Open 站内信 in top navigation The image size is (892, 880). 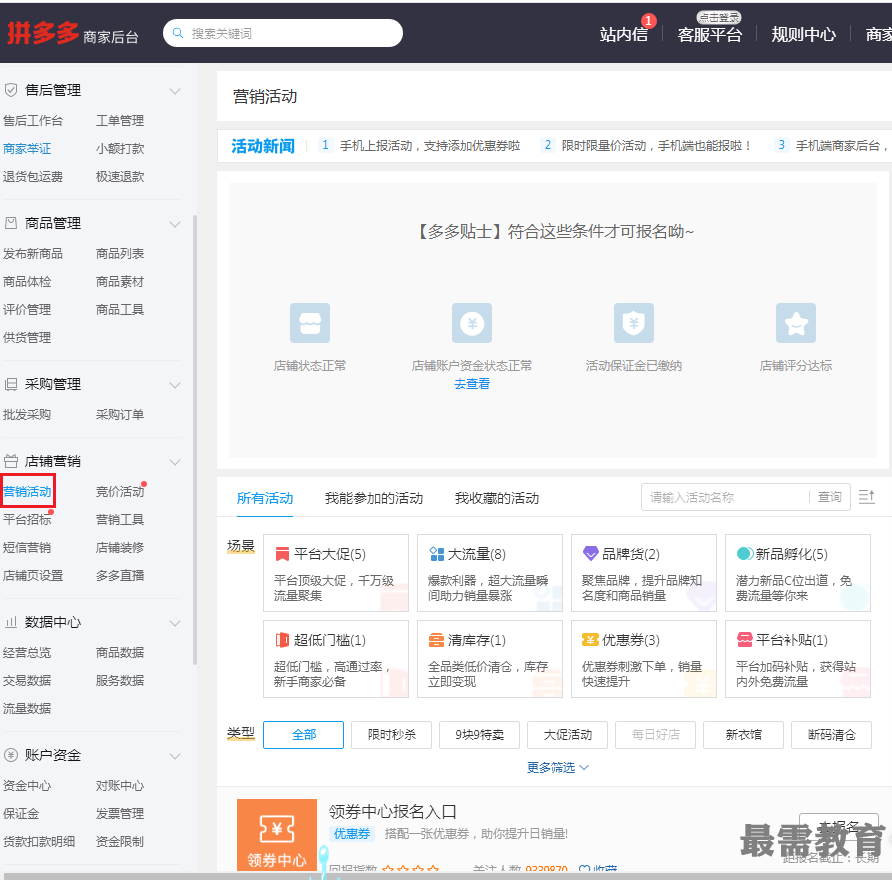click(x=623, y=35)
